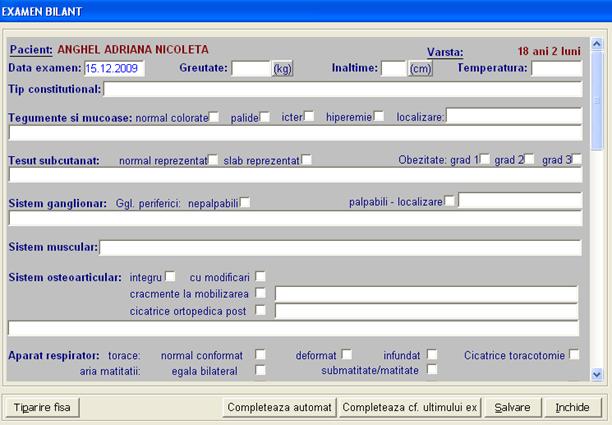The width and height of the screenshot is (612, 425).
Task: Mark Sistem osteoarticular as integru
Action: coord(171,276)
